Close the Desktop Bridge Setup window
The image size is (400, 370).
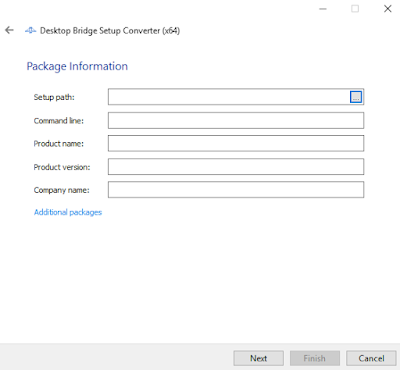pos(388,9)
